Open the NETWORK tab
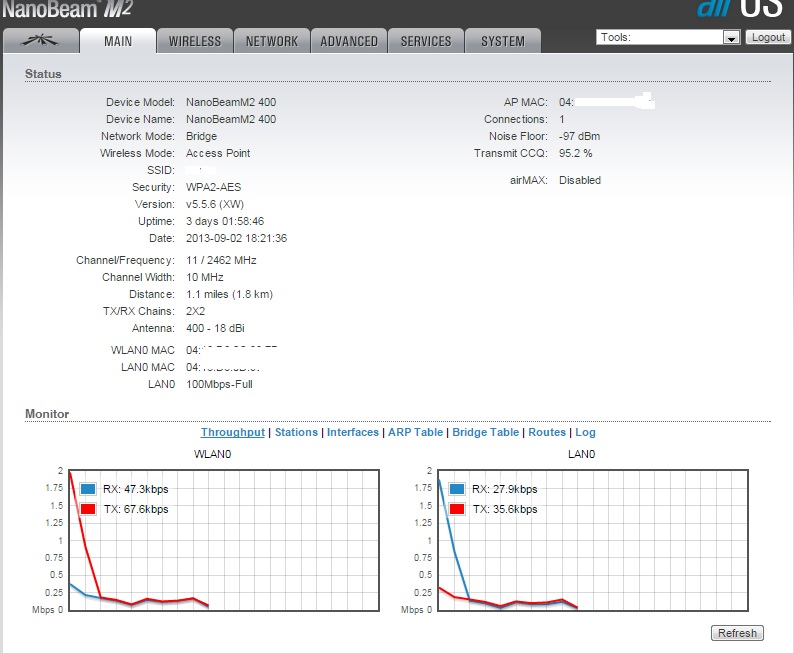The height and width of the screenshot is (653, 794). tap(272, 41)
